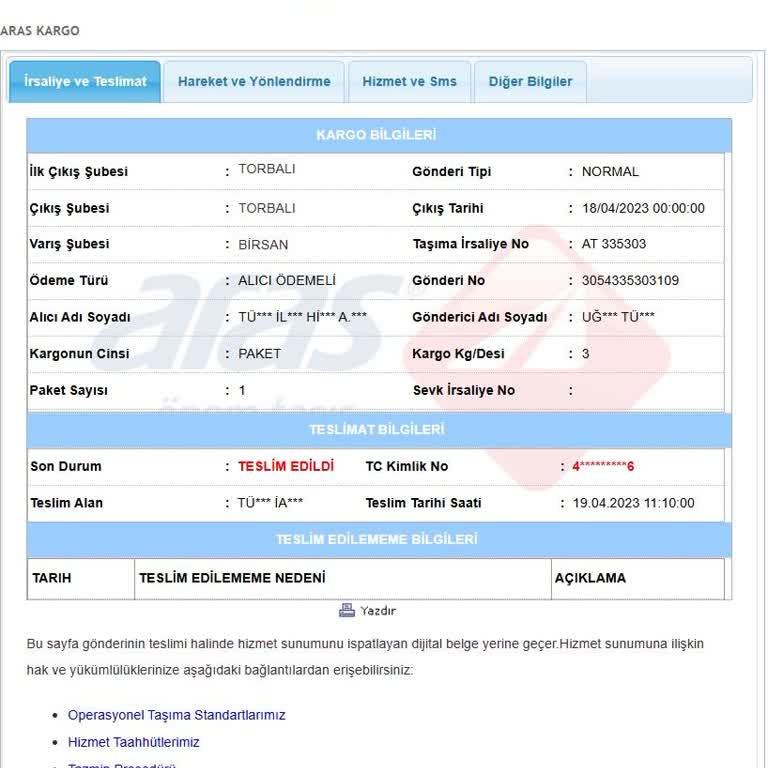Click the BİRSAN arrival branch value

pos(263,244)
